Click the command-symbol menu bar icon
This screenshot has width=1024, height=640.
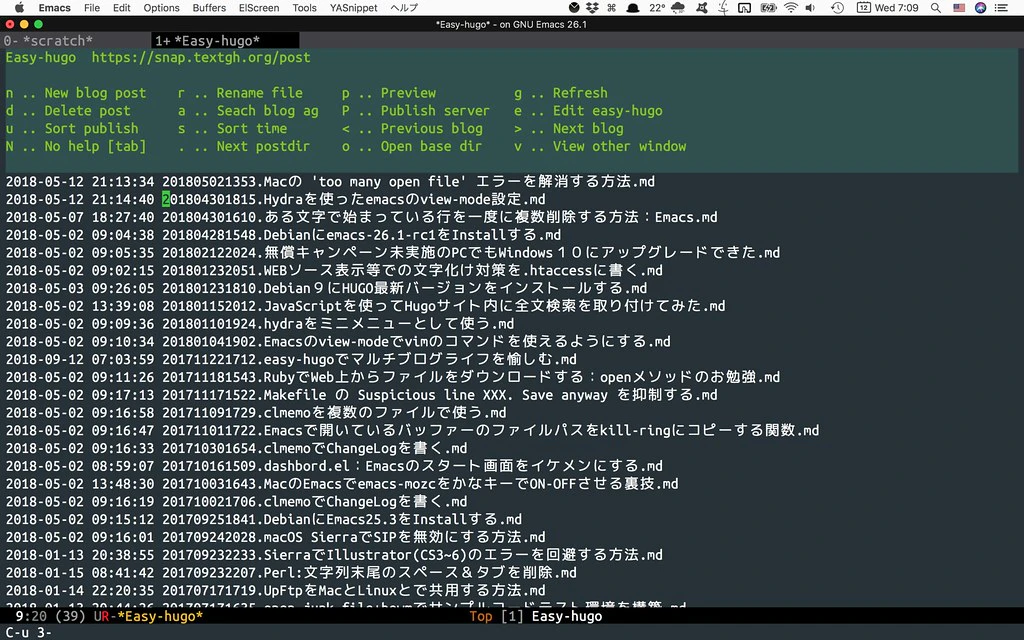611,8
